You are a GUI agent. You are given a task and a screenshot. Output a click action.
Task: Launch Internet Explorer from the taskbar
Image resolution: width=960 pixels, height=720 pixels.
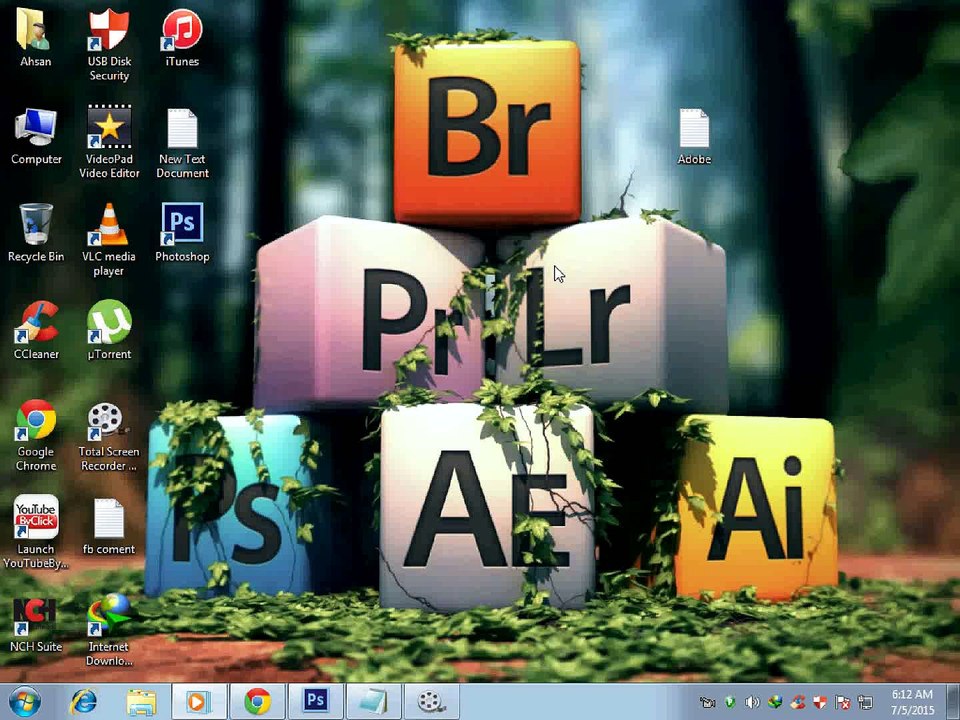pyautogui.click(x=83, y=702)
